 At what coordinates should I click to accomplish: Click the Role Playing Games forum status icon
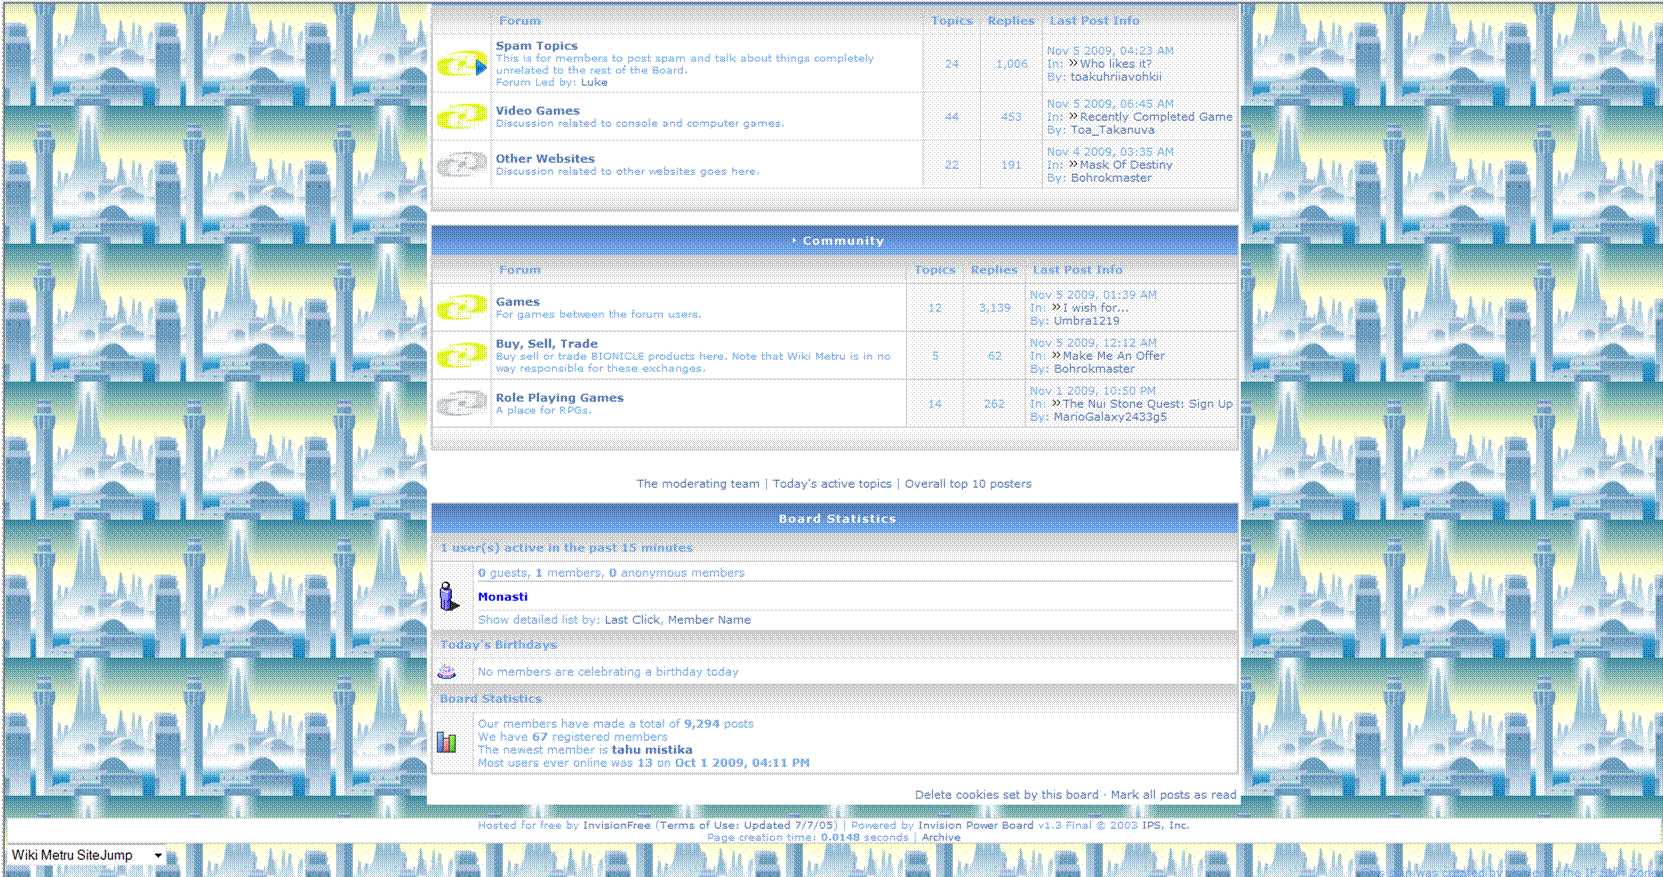(x=462, y=404)
